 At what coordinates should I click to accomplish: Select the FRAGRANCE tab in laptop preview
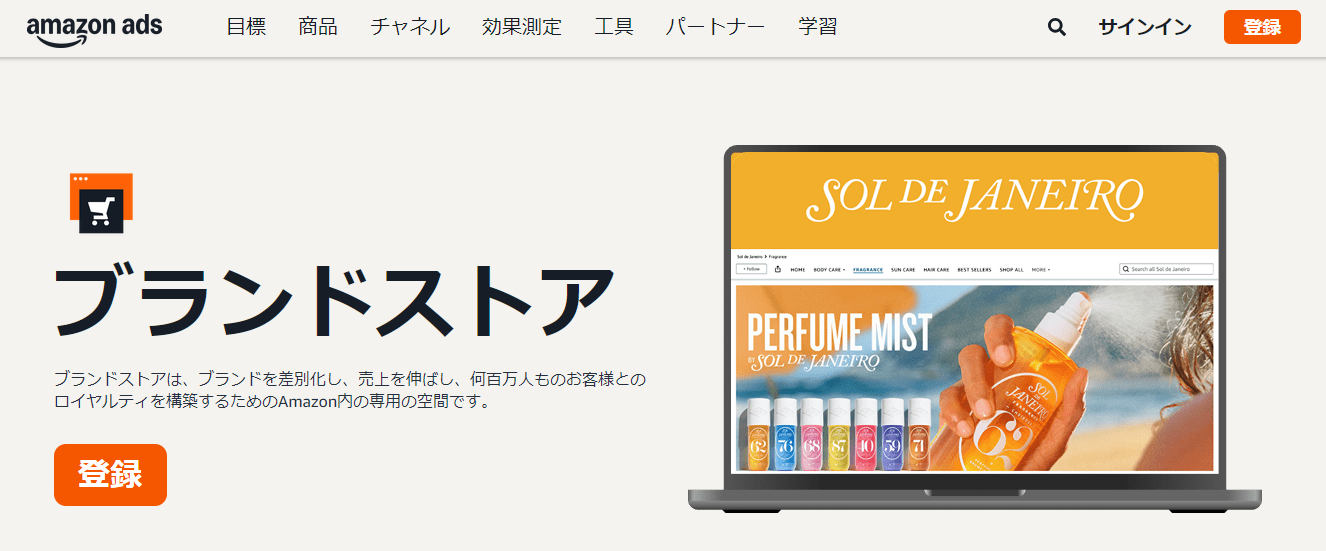point(868,269)
